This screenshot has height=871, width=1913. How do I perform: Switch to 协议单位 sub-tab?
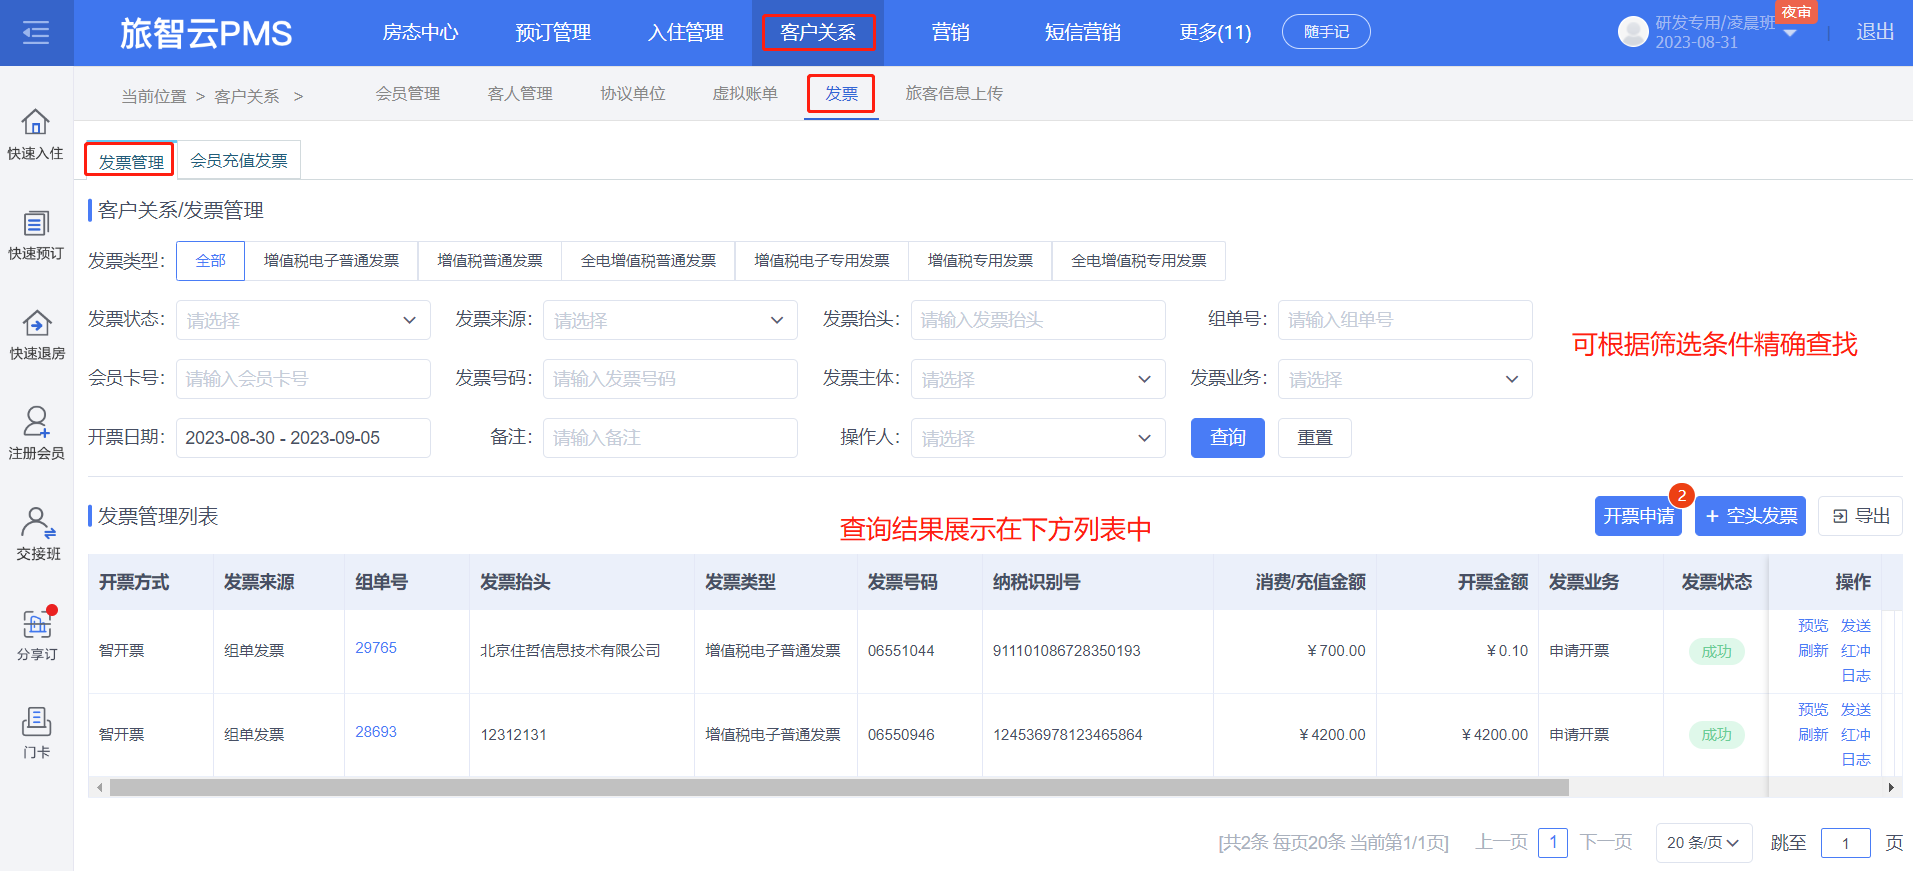pos(633,94)
